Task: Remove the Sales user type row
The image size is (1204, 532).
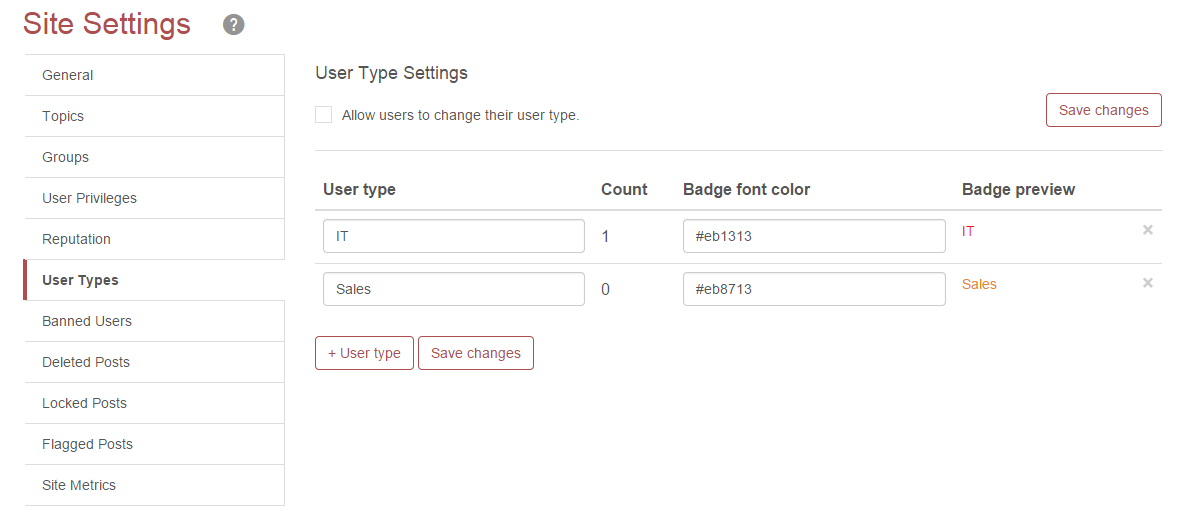Action: click(1147, 283)
